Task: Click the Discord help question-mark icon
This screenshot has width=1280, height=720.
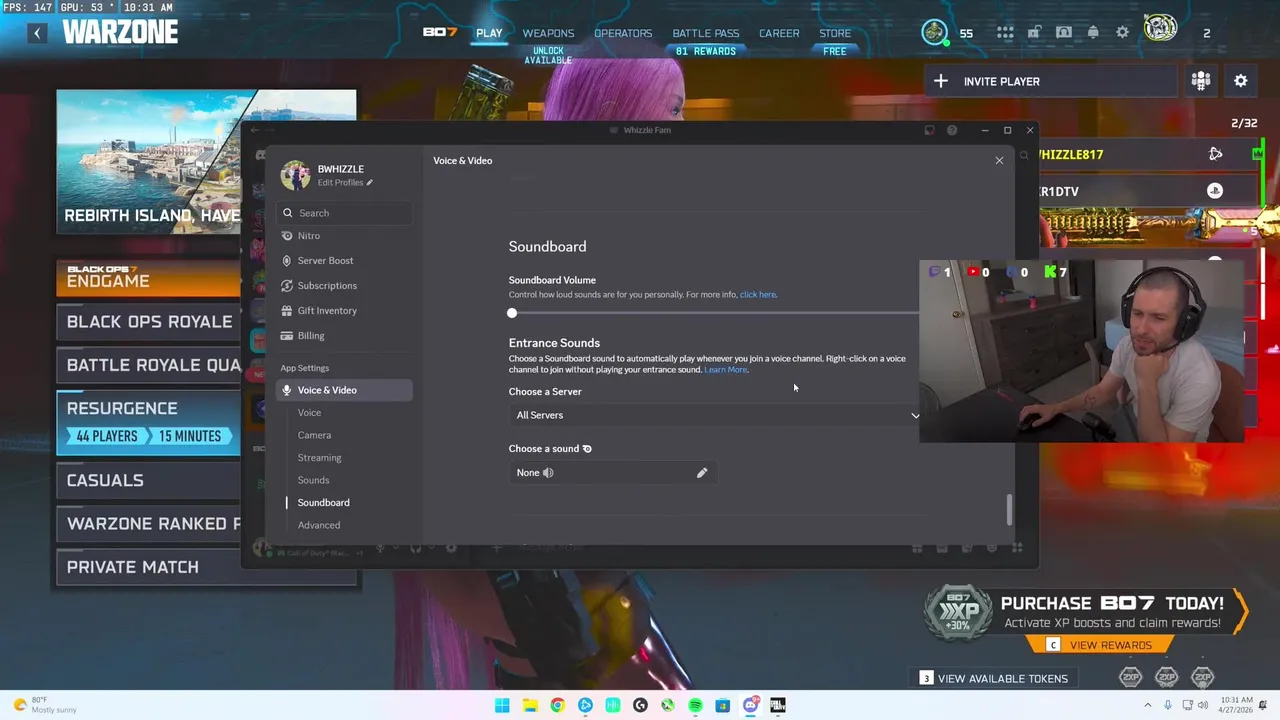Action: click(x=952, y=130)
